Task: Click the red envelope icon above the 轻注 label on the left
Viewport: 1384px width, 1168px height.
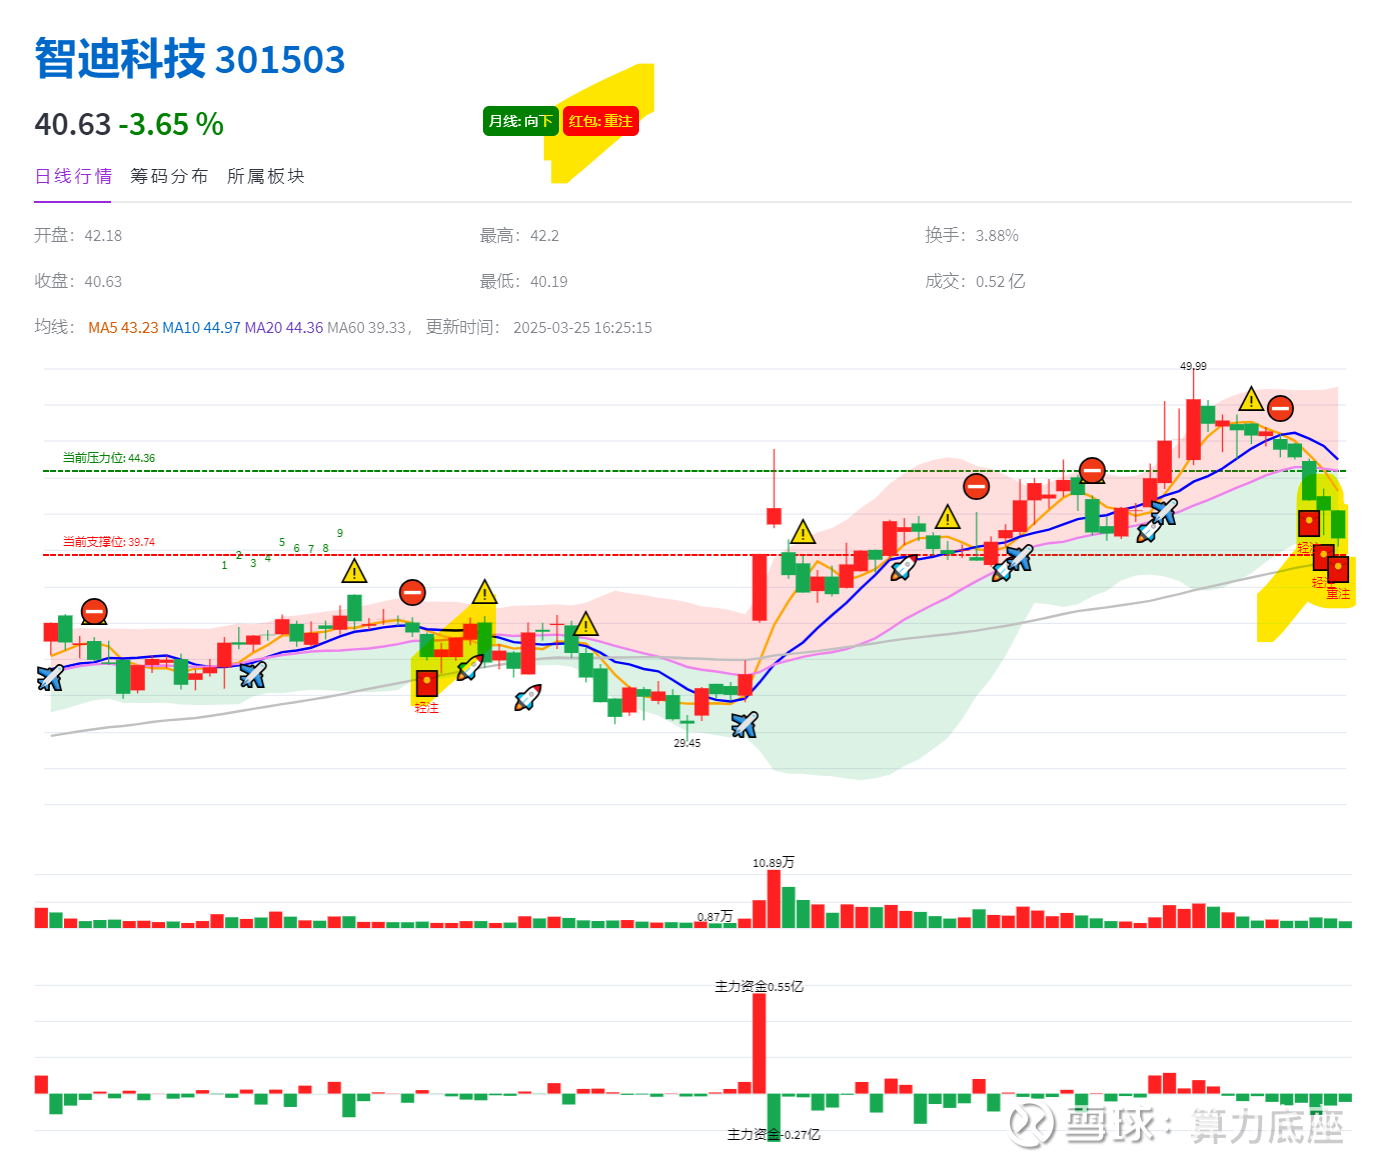Action: click(427, 683)
